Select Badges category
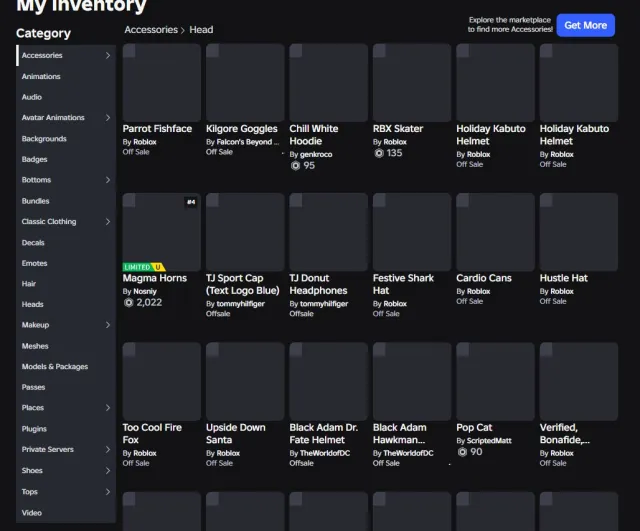The image size is (640, 531). 66,159
